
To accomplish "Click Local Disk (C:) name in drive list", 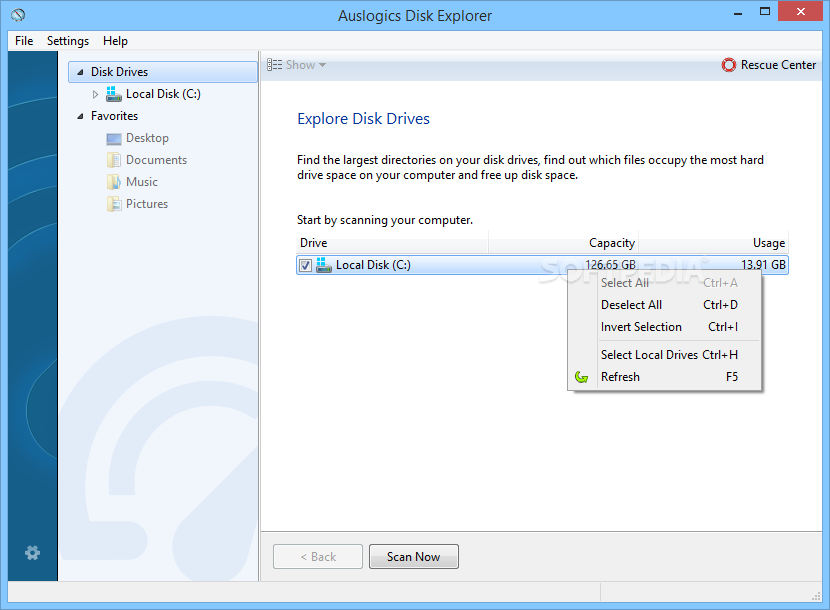I will pyautogui.click(x=373, y=265).
